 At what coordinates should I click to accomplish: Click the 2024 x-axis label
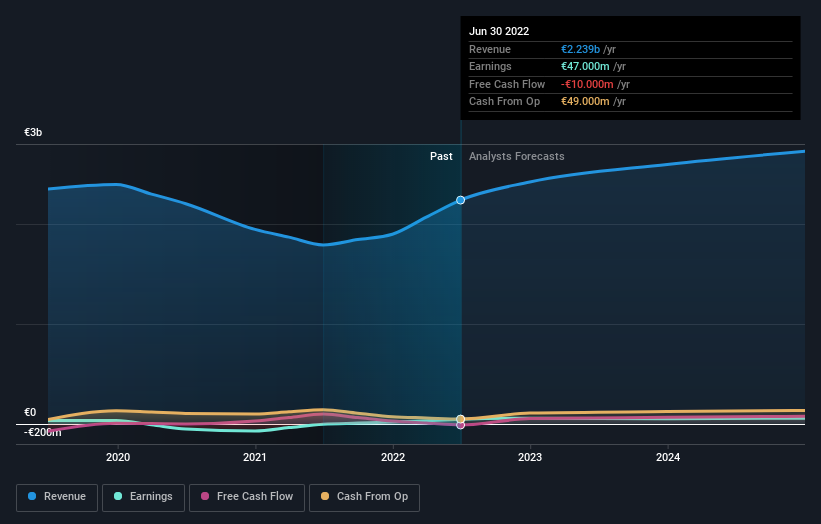pyautogui.click(x=668, y=457)
